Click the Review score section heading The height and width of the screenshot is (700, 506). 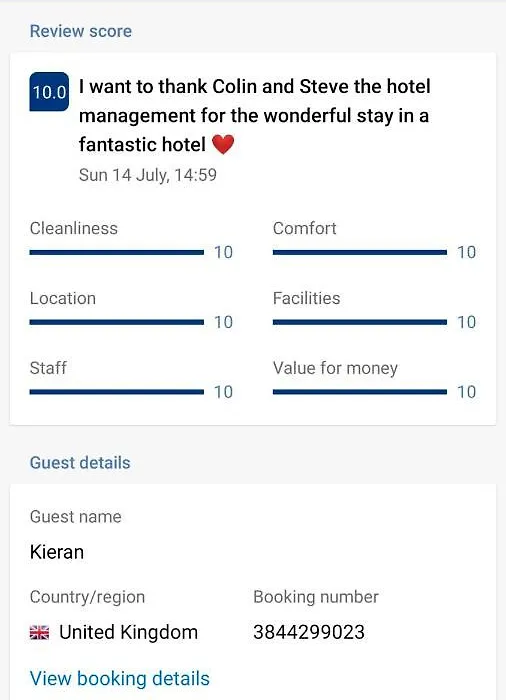(x=81, y=31)
